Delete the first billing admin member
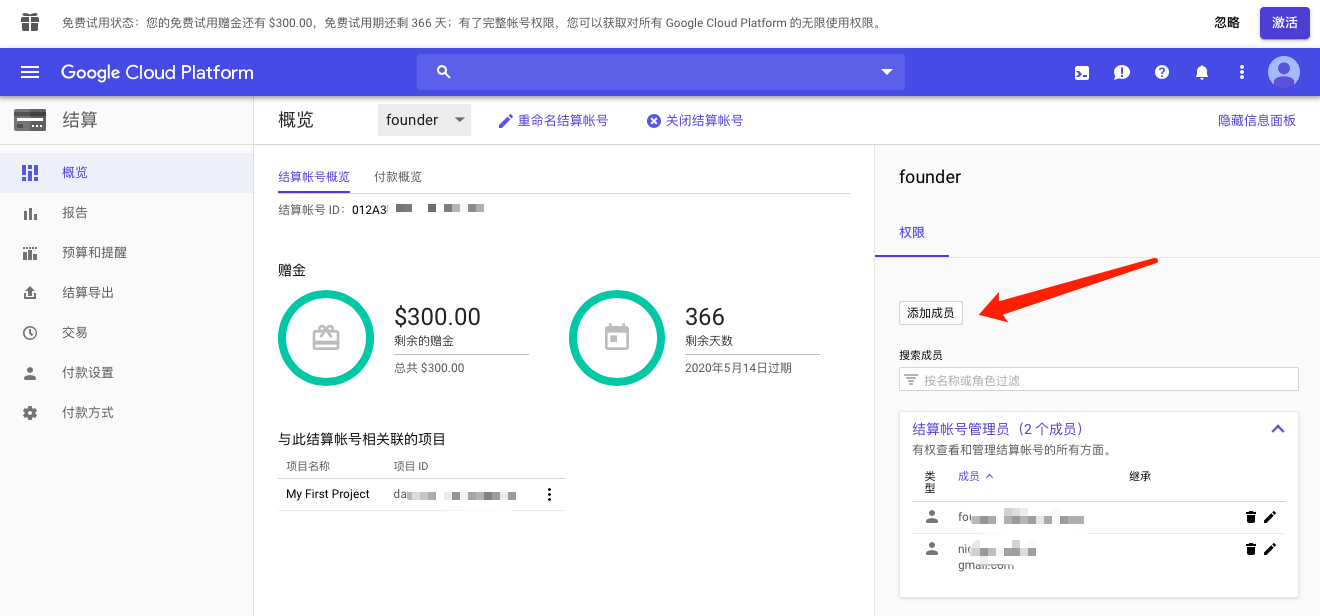Viewport: 1320px width, 616px height. 1250,517
